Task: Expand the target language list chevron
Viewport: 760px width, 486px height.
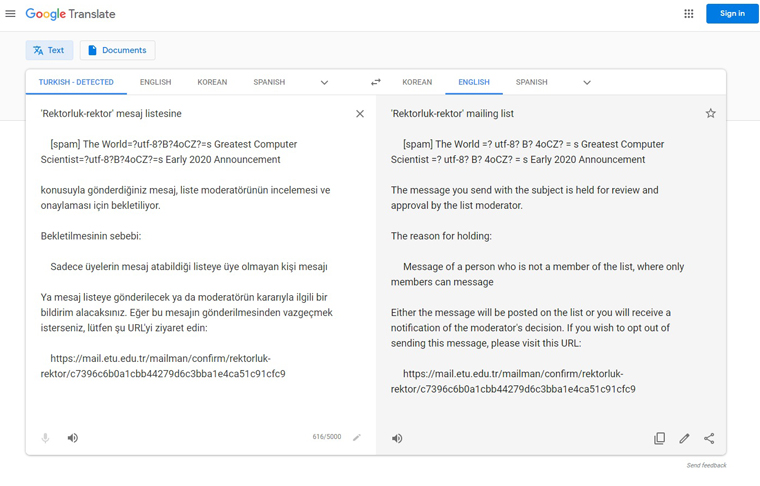Action: 586,82
